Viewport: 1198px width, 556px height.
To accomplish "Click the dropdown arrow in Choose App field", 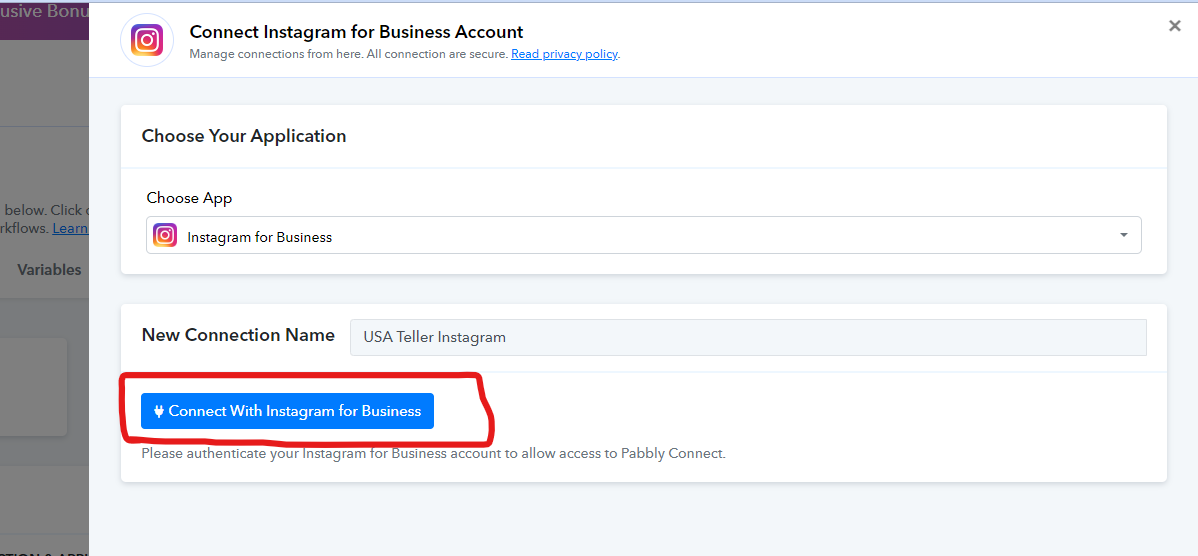I will click(x=1123, y=235).
